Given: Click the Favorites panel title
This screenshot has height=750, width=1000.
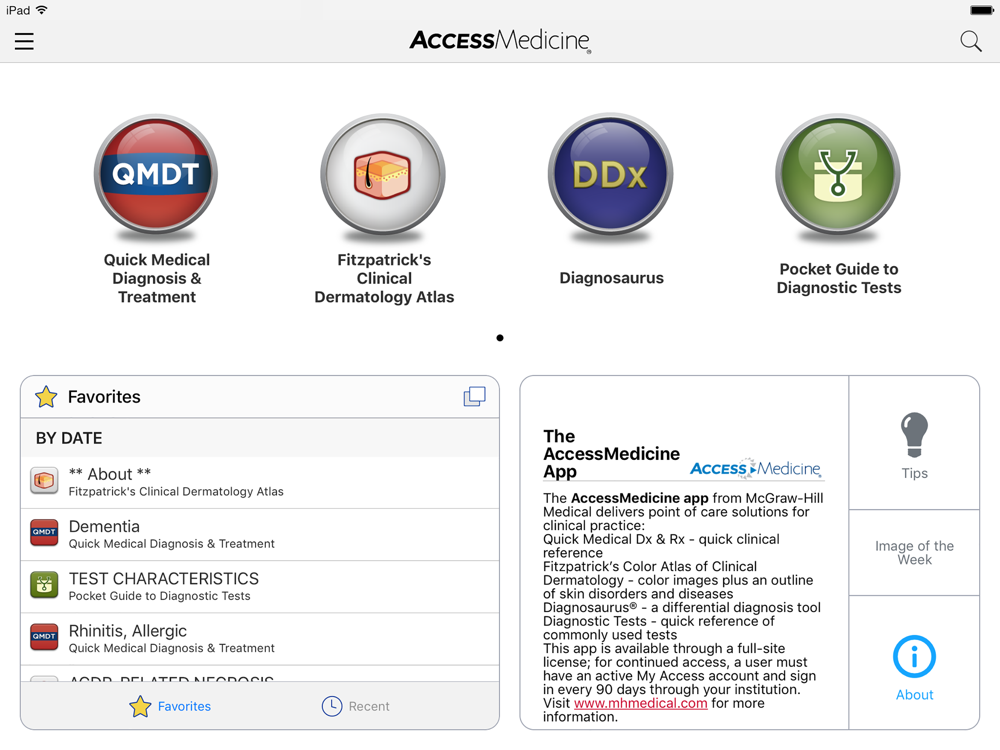Looking at the screenshot, I should [x=104, y=397].
